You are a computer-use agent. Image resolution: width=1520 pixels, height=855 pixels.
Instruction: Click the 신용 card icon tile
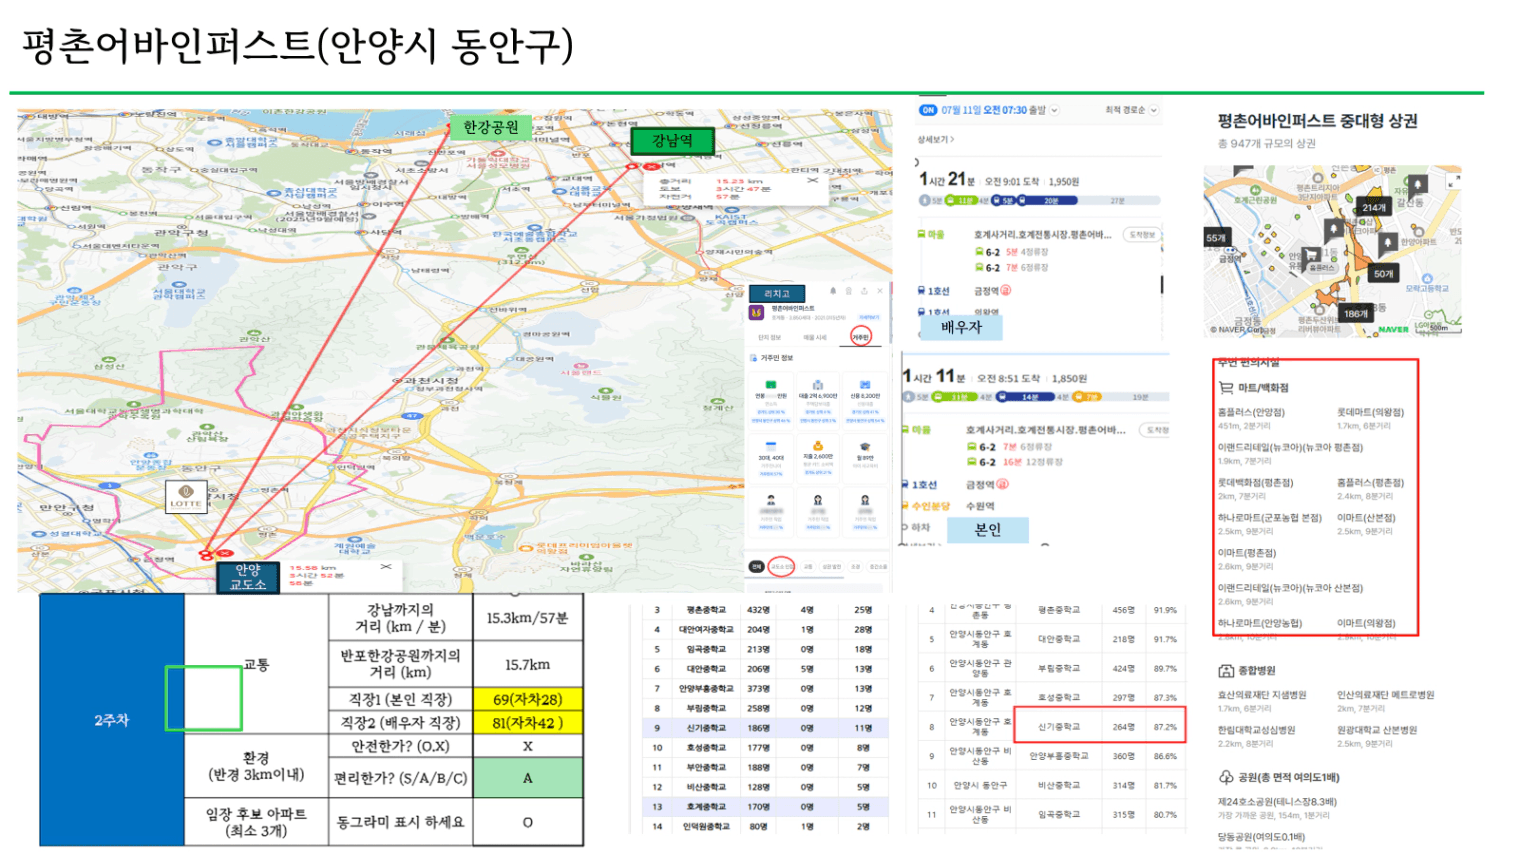865,399
